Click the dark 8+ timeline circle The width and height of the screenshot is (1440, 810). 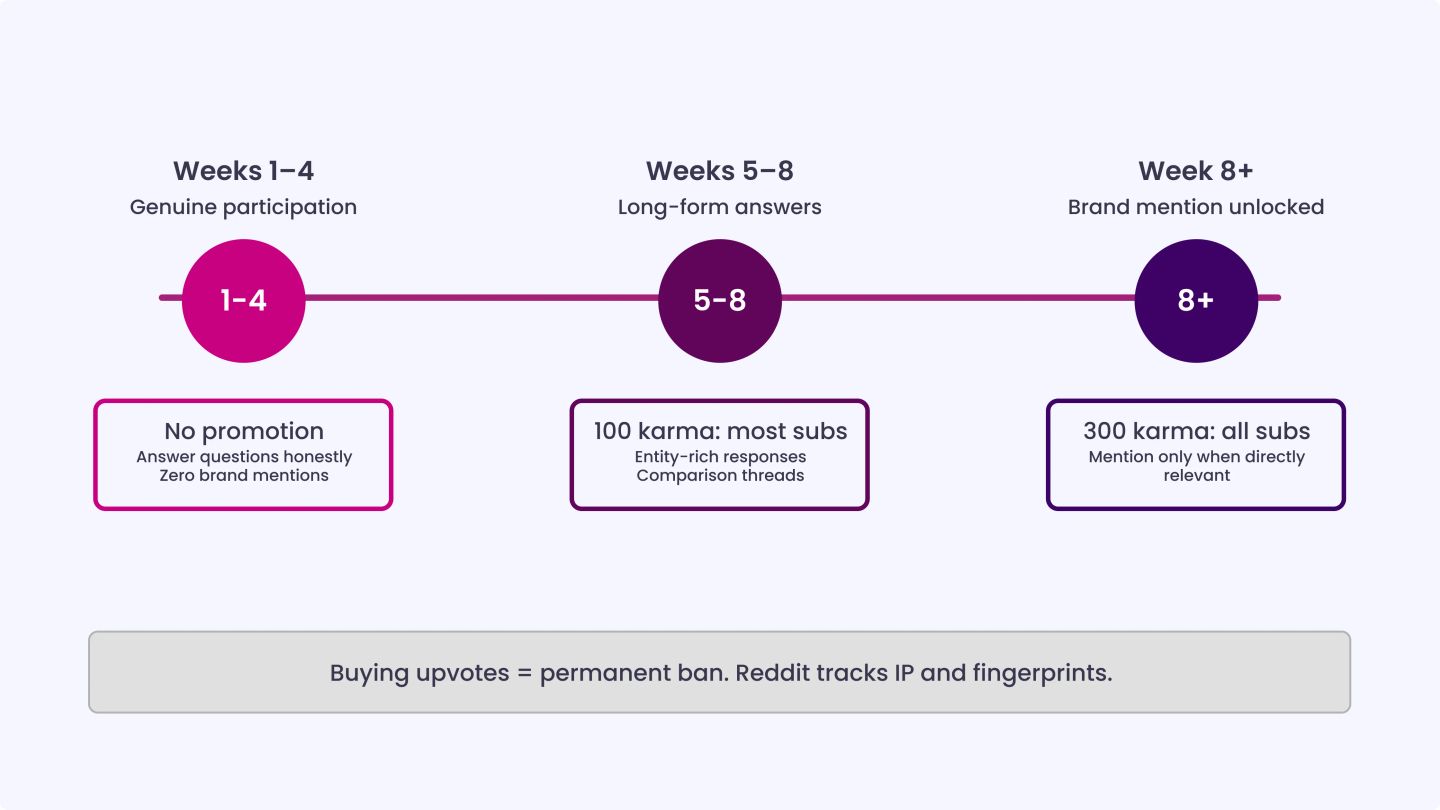[1196, 298]
